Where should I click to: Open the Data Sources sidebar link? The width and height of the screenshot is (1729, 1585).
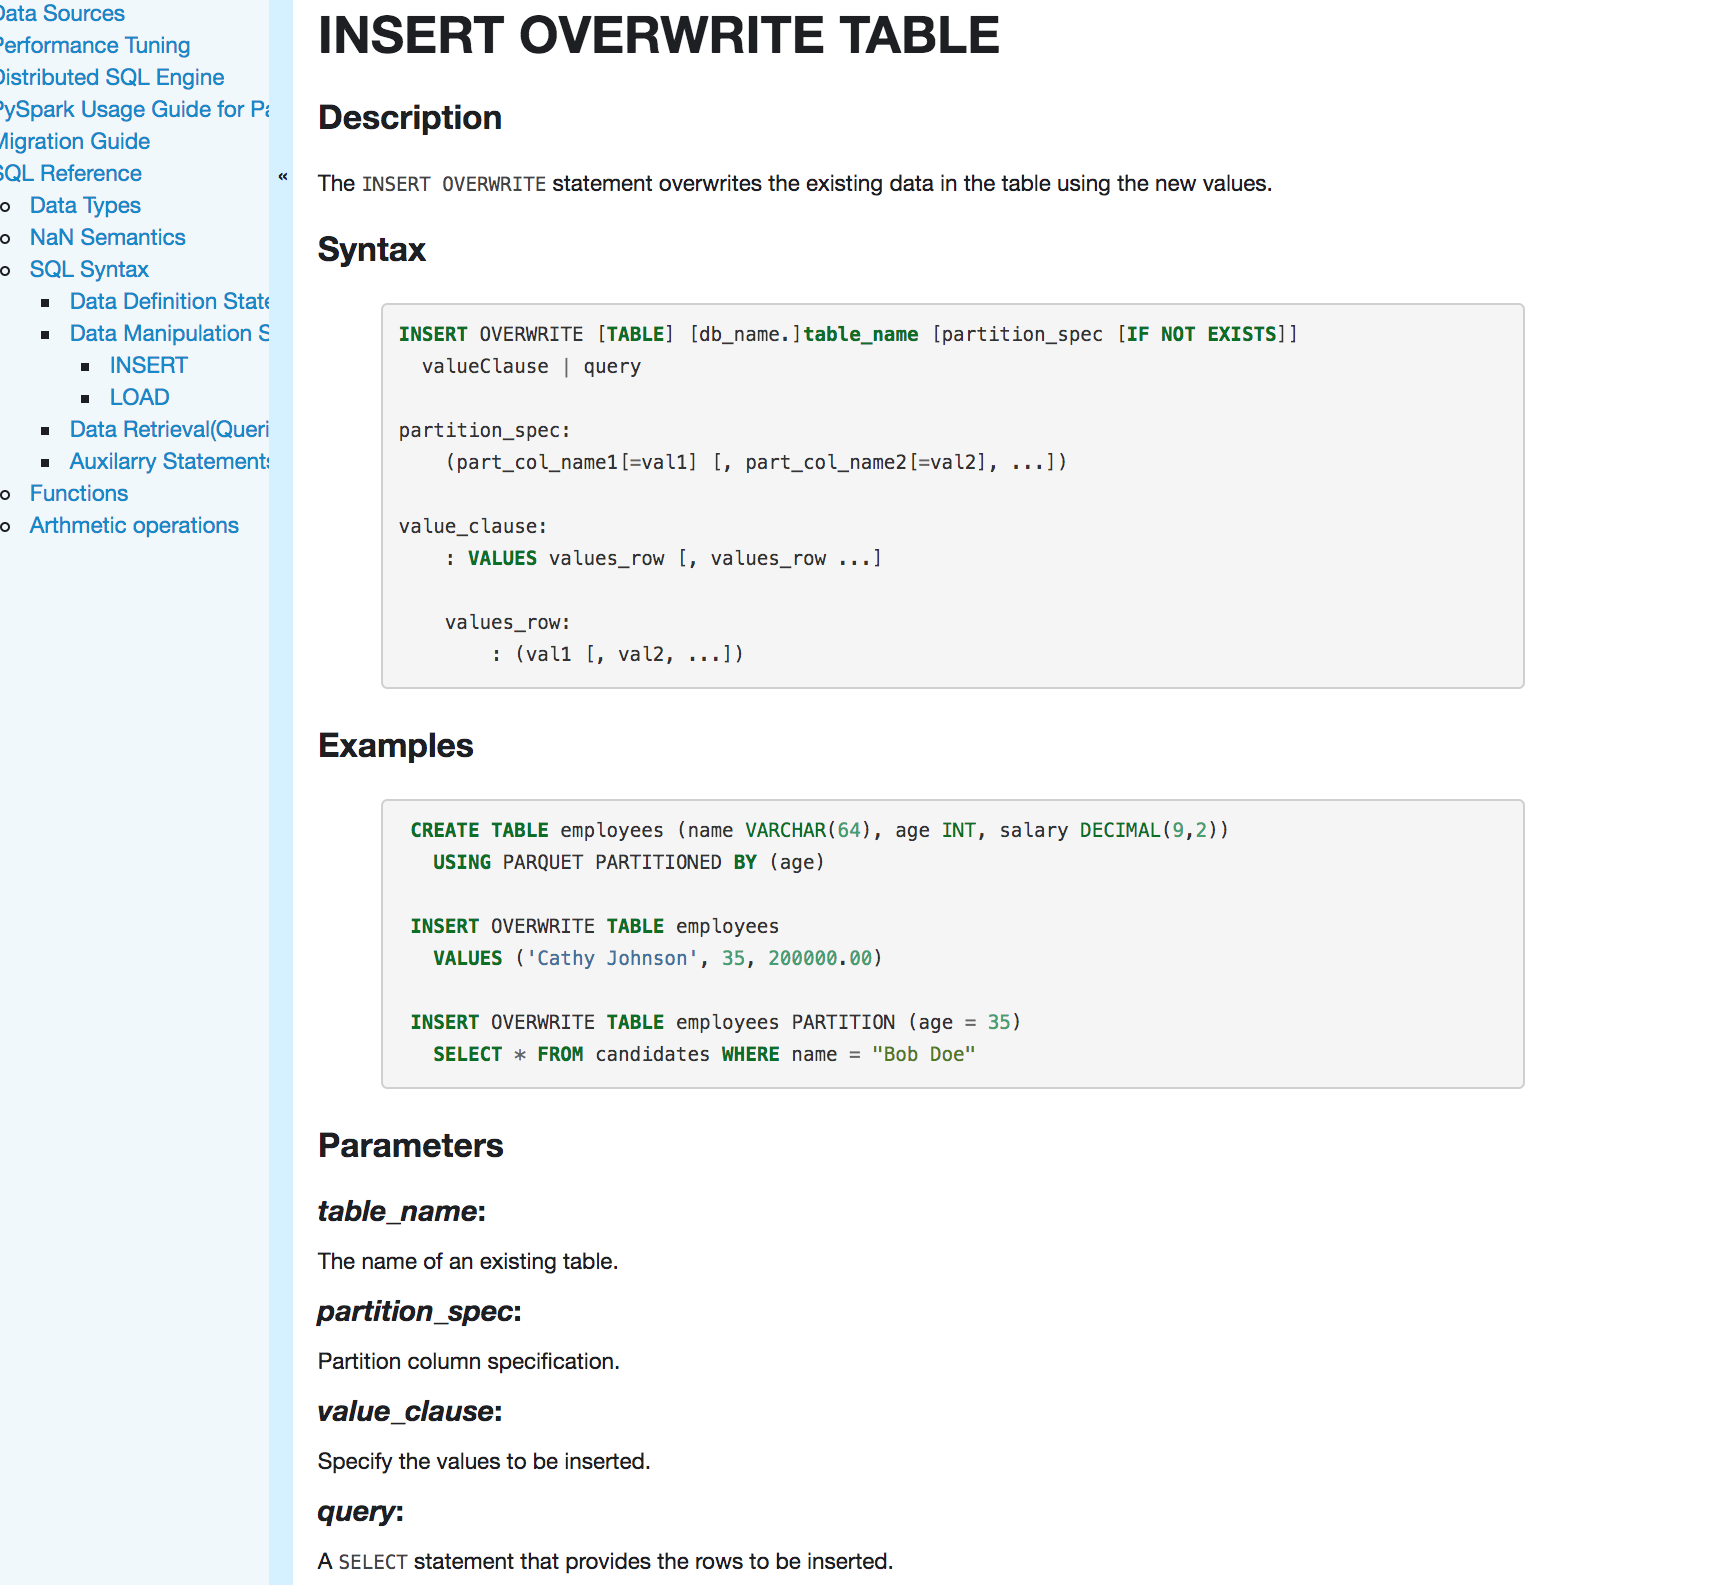(62, 13)
